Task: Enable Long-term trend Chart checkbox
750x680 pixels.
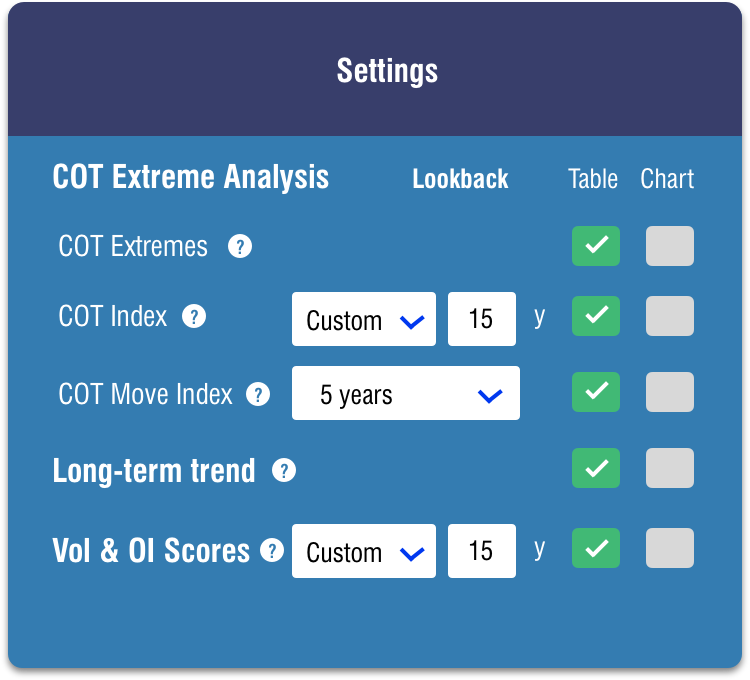Action: pyautogui.click(x=670, y=468)
